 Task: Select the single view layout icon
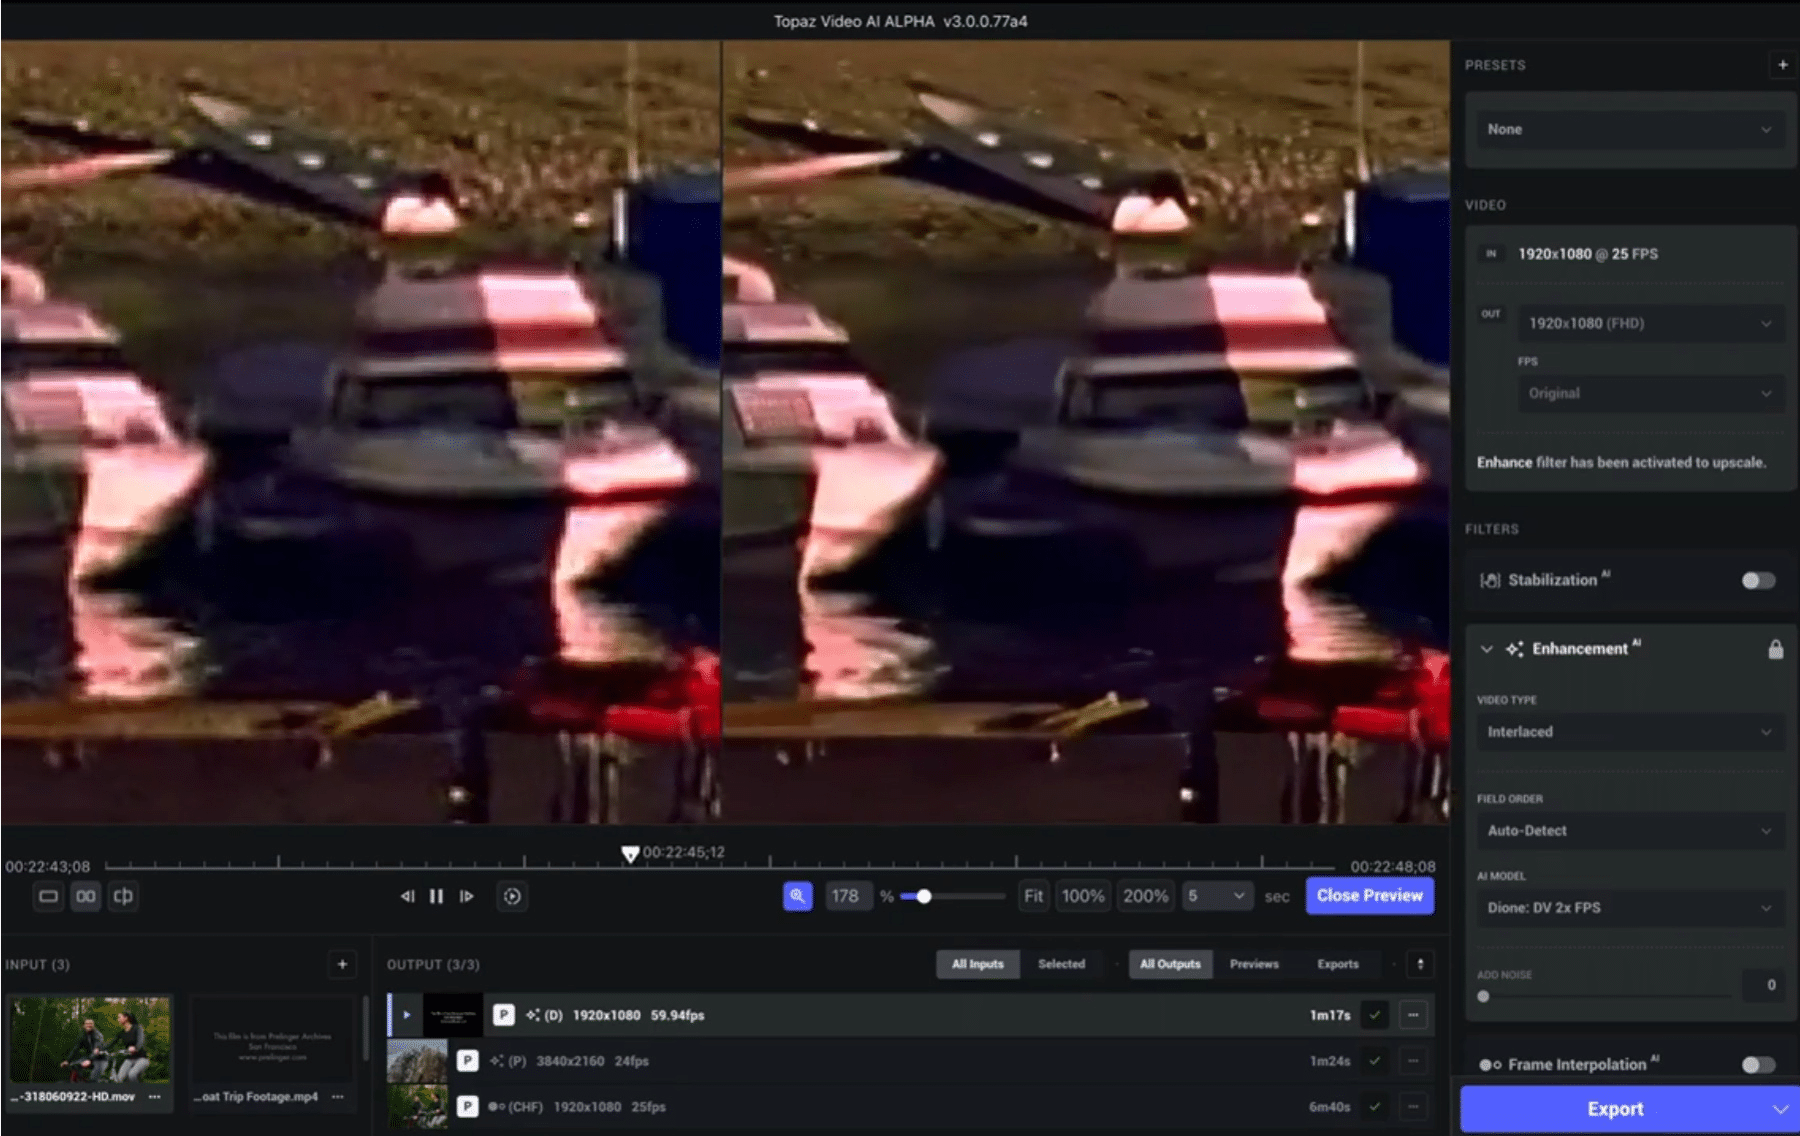tap(48, 896)
